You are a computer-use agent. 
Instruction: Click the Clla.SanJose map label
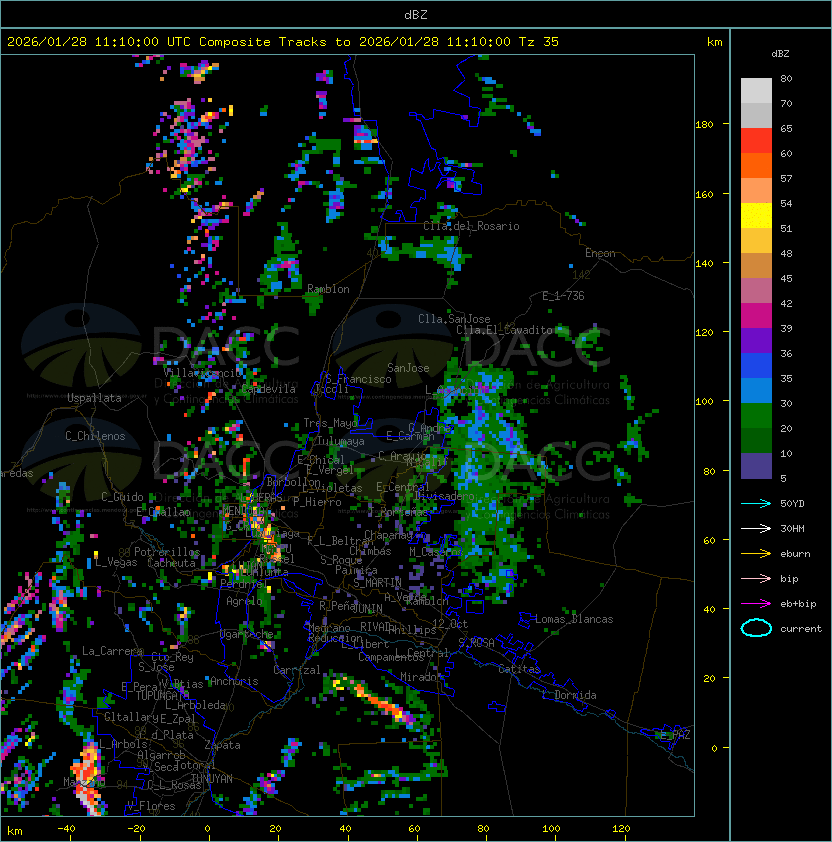click(x=454, y=319)
